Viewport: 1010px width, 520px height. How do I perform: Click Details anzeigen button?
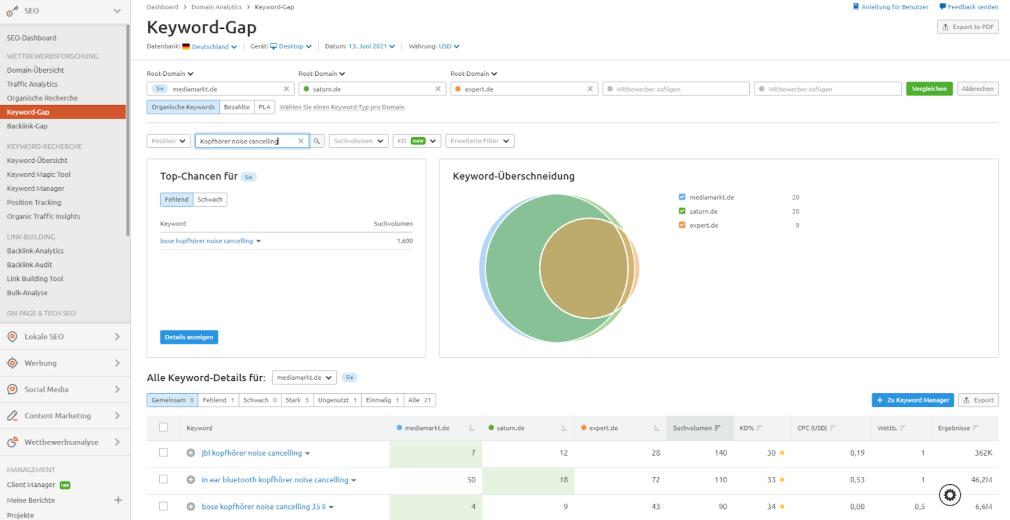pyautogui.click(x=189, y=337)
